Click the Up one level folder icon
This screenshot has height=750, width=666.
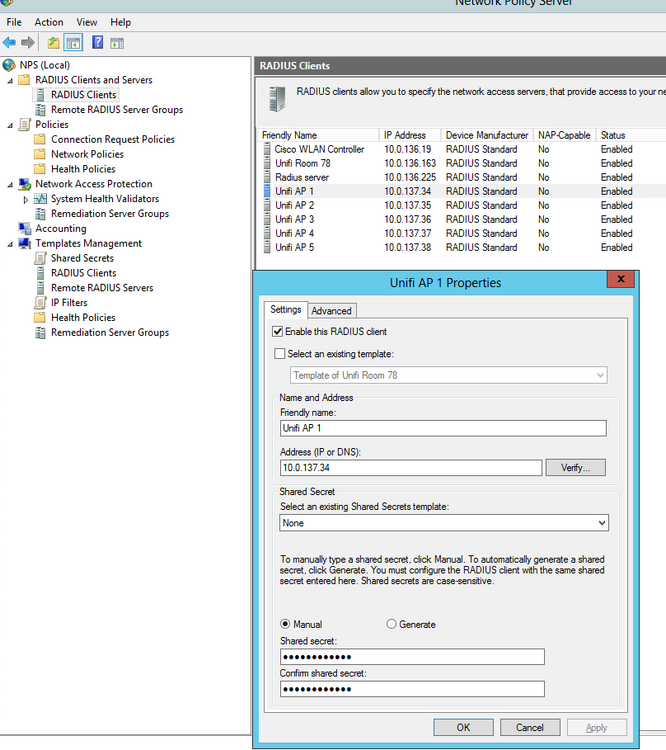coord(54,43)
